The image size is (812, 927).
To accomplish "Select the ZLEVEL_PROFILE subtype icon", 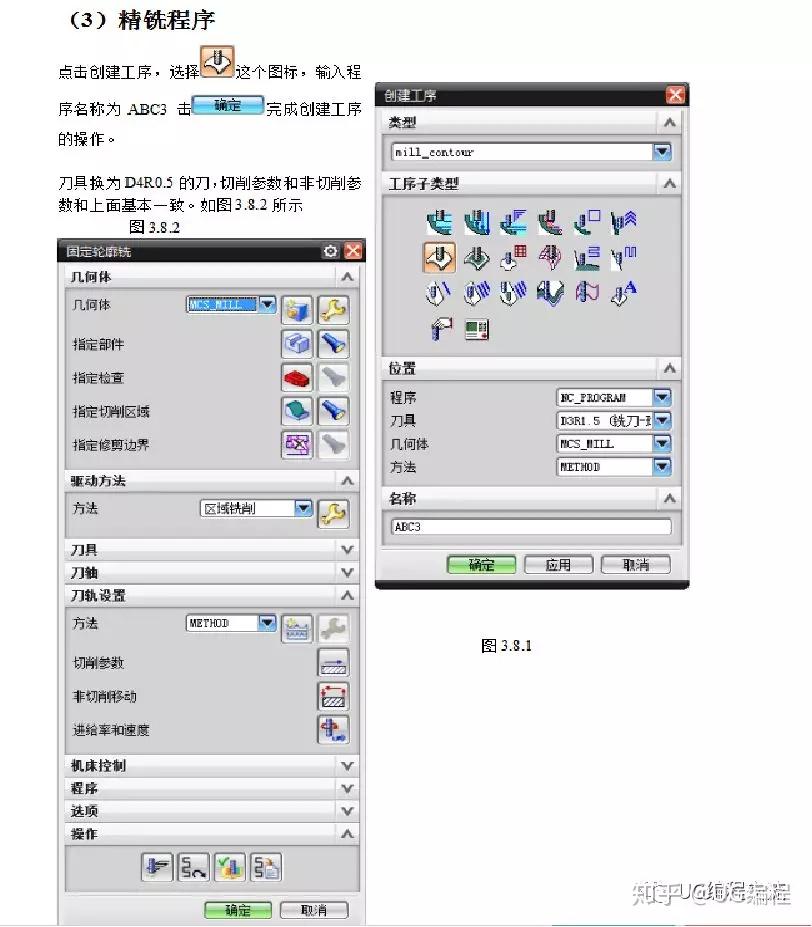I will [x=587, y=222].
